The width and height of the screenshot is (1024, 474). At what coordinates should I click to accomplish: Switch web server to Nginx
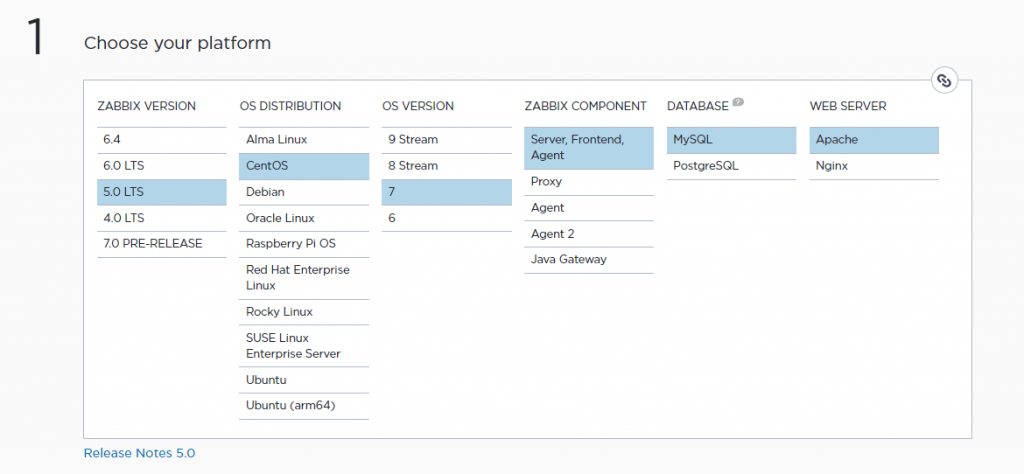[x=873, y=166]
